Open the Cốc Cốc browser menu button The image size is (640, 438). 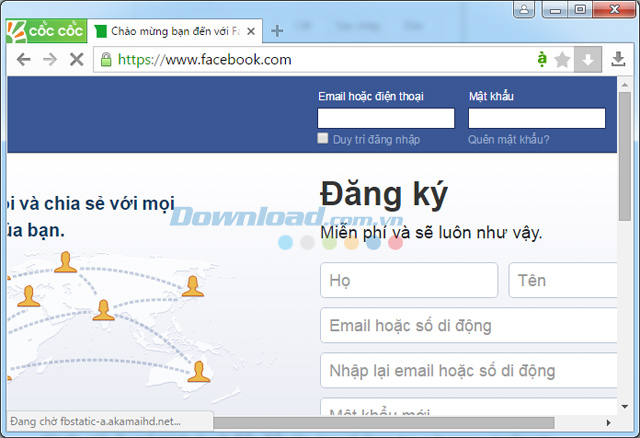(47, 31)
